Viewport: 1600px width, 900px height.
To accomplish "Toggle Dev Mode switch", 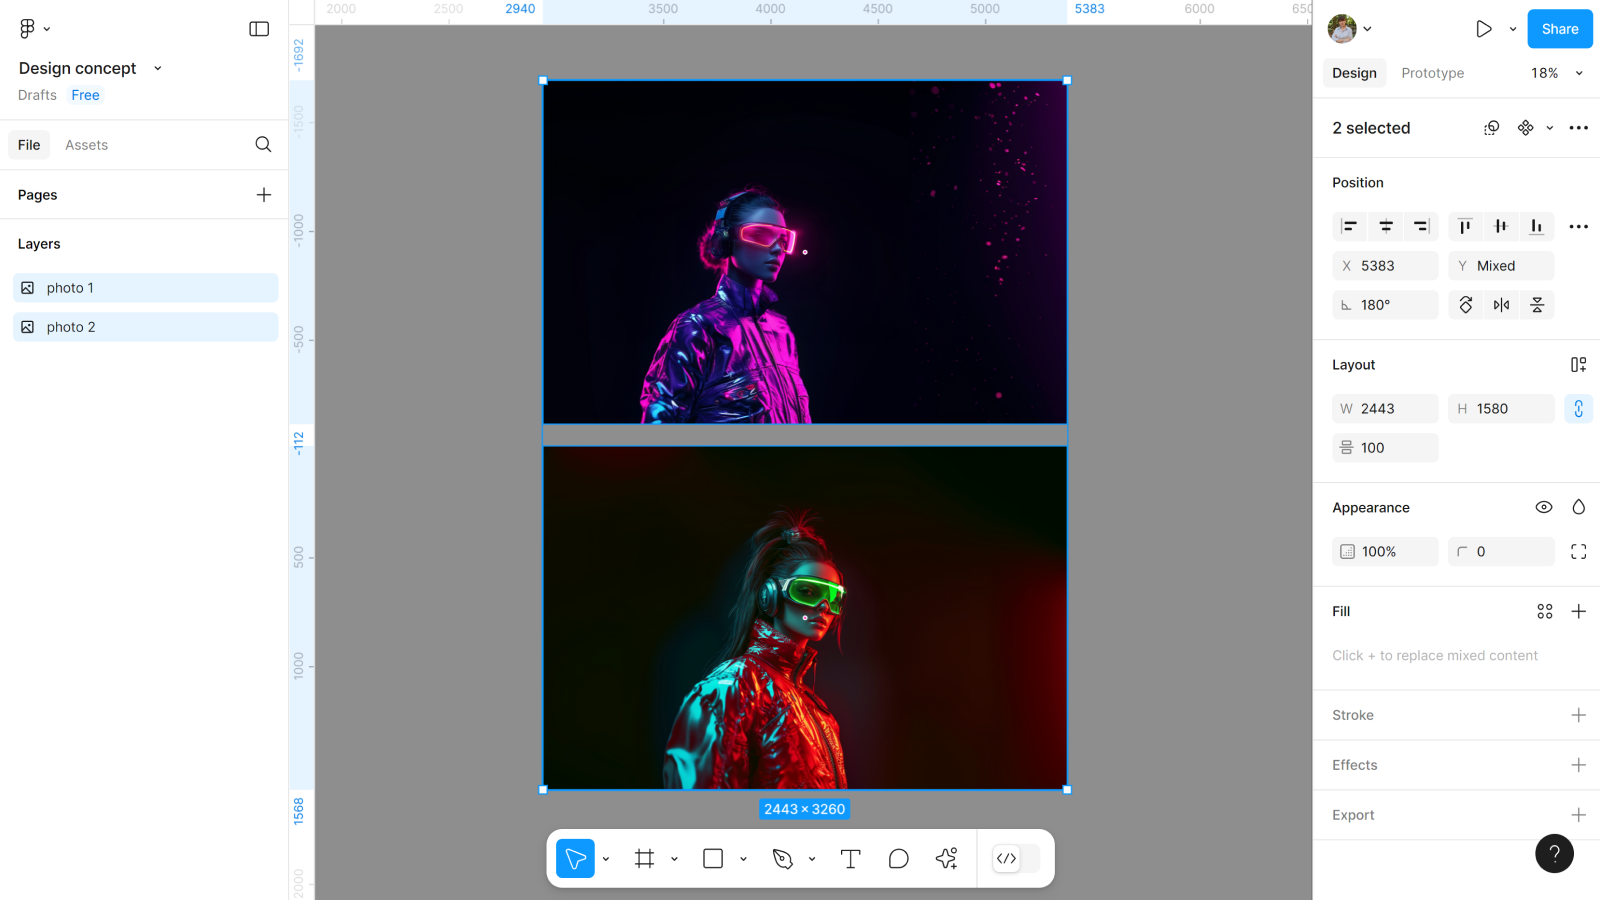I will click(1015, 859).
